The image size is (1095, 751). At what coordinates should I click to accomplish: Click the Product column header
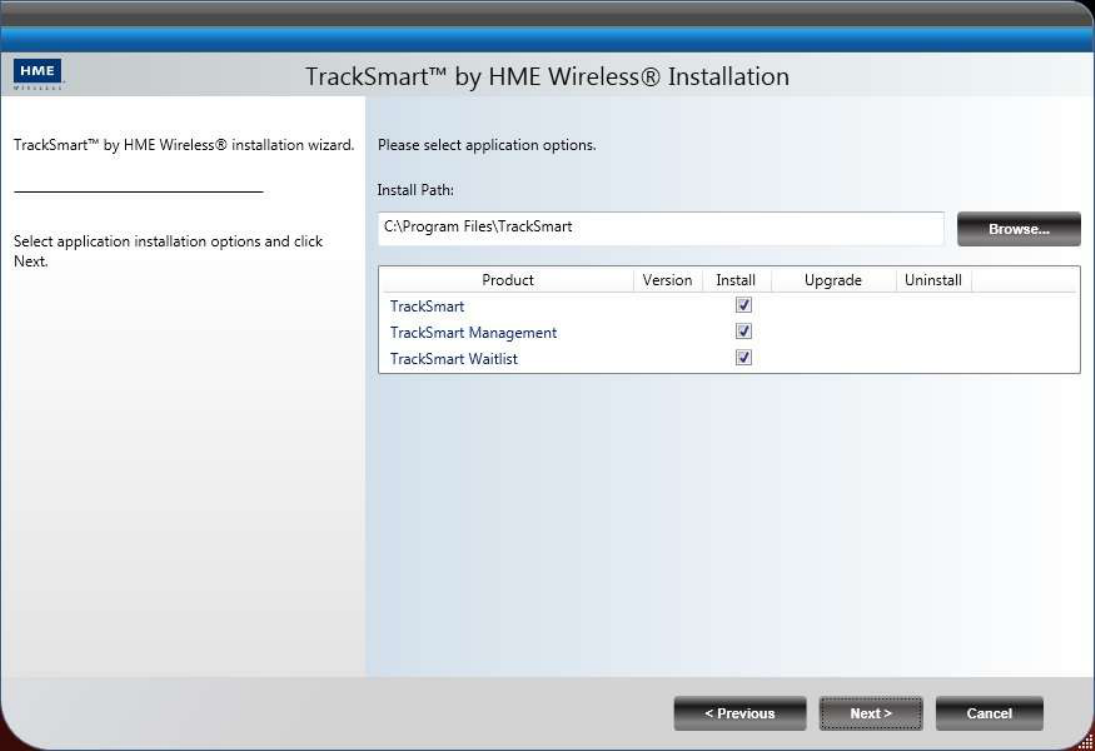[508, 280]
